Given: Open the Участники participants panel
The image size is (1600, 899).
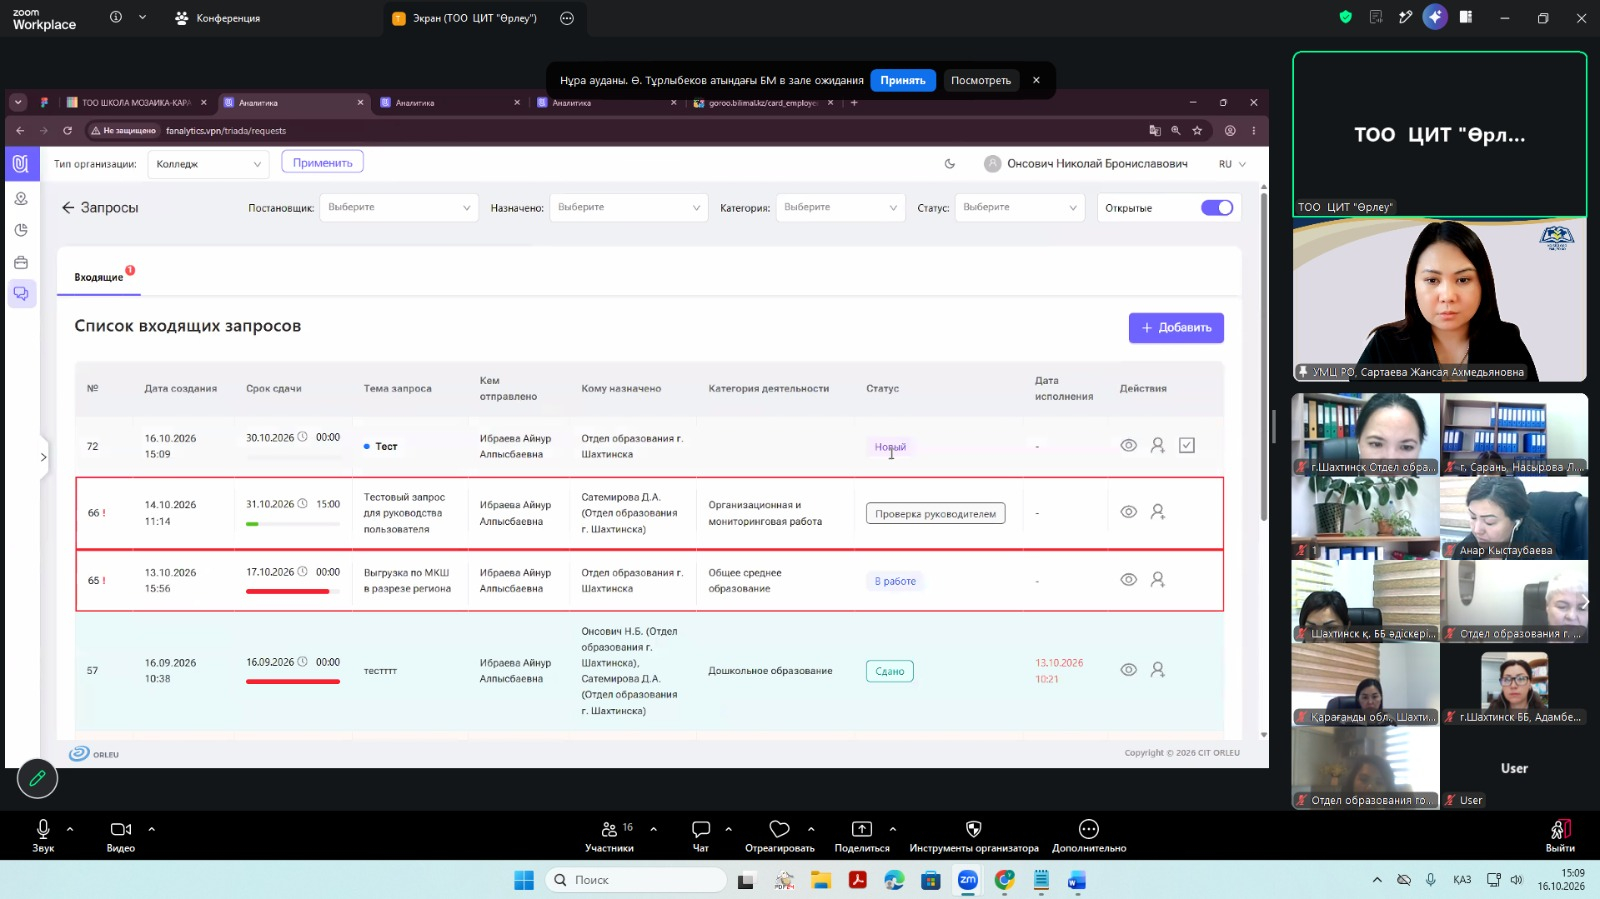Looking at the screenshot, I should point(609,836).
